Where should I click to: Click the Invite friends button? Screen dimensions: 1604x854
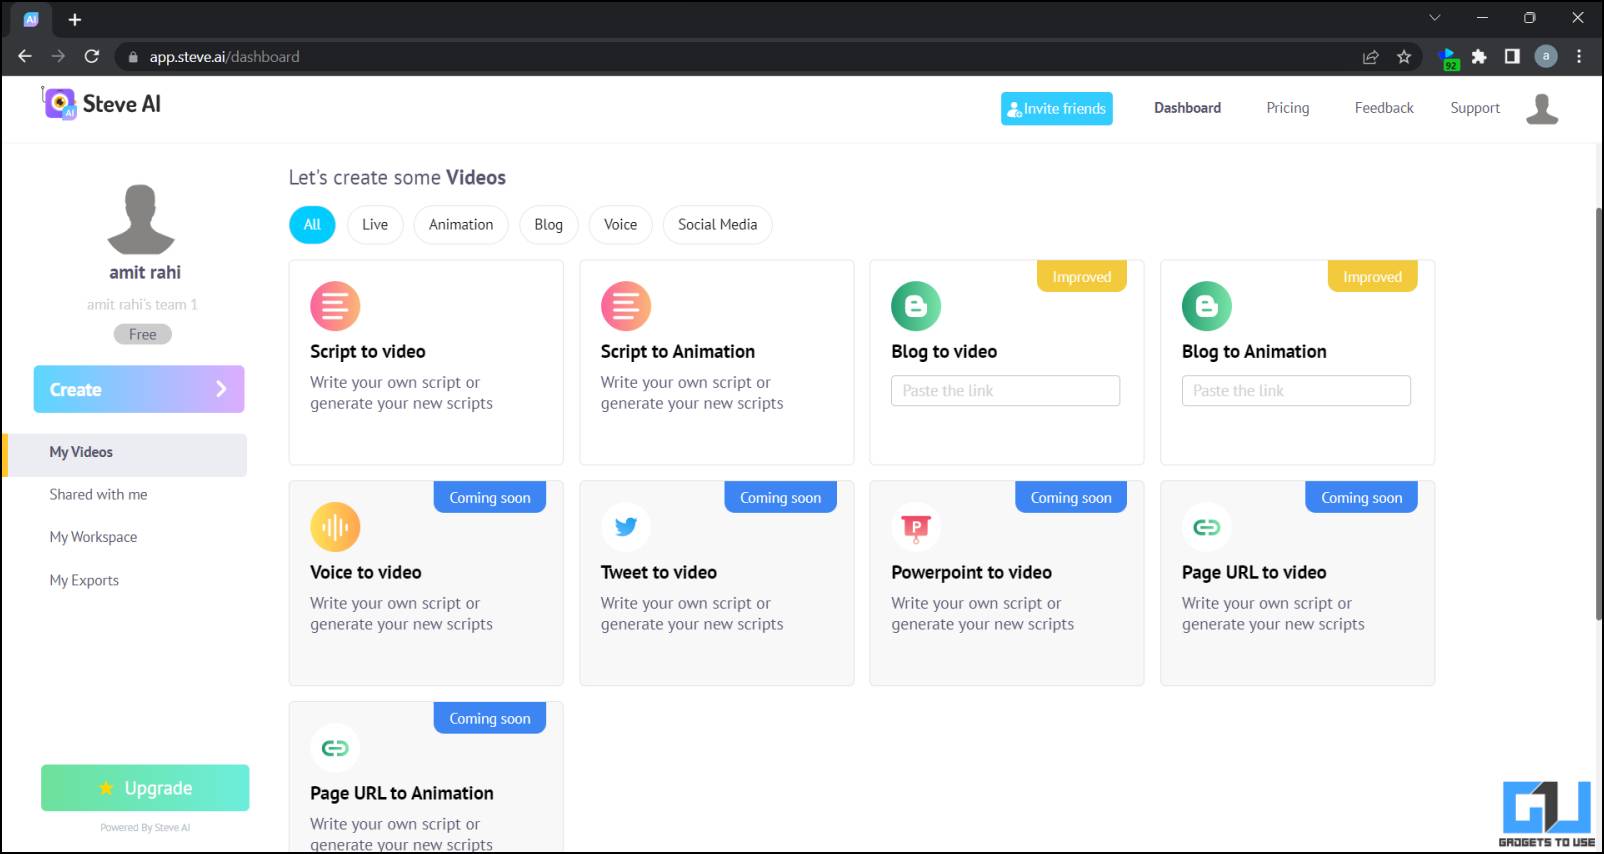click(1057, 109)
